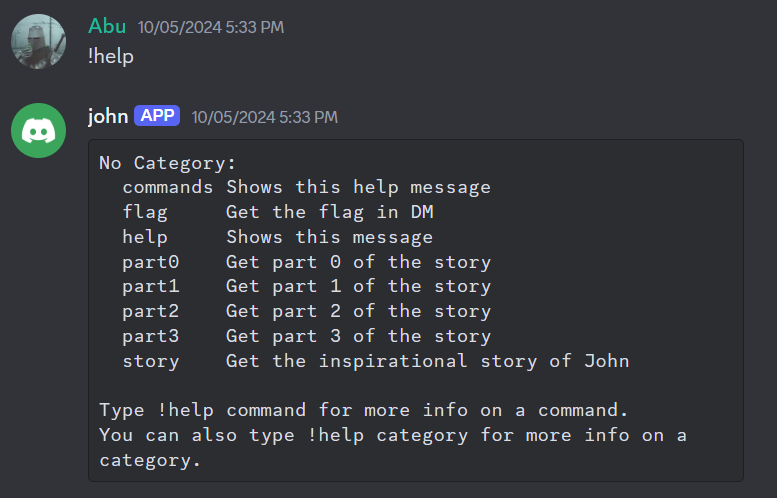Click the !help message text
This screenshot has width=777, height=498.
pos(111,56)
